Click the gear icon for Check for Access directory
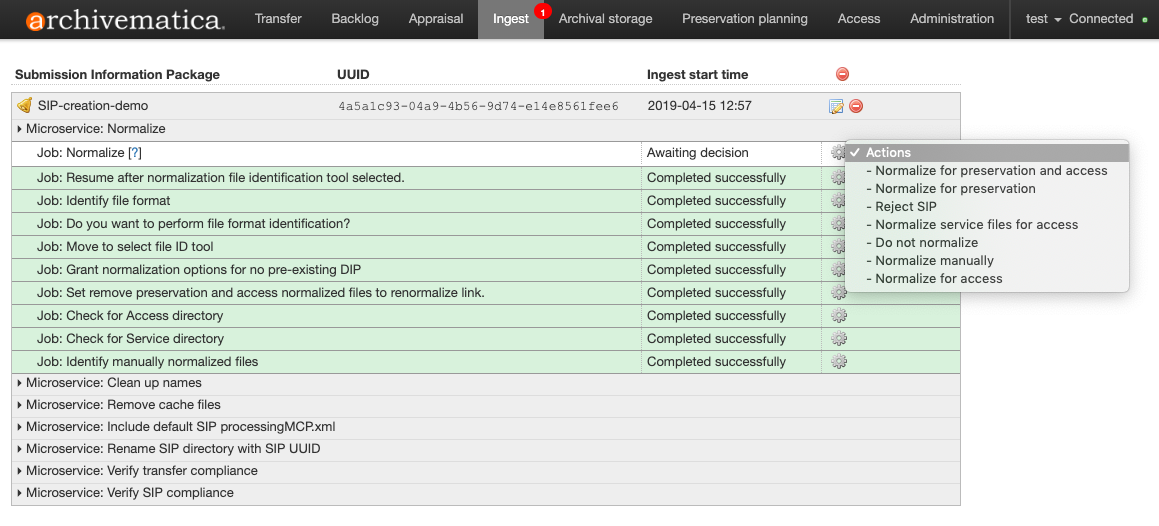This screenshot has width=1159, height=526. click(x=838, y=315)
